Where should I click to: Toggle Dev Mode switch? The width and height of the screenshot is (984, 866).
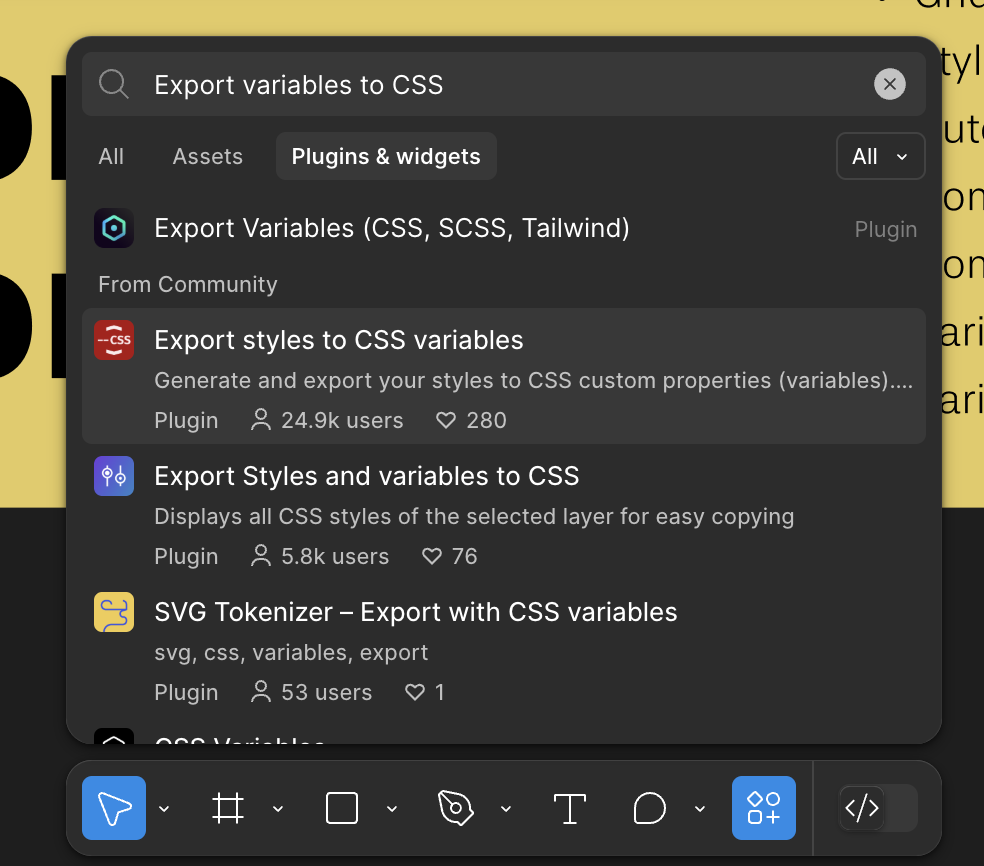pos(878,808)
